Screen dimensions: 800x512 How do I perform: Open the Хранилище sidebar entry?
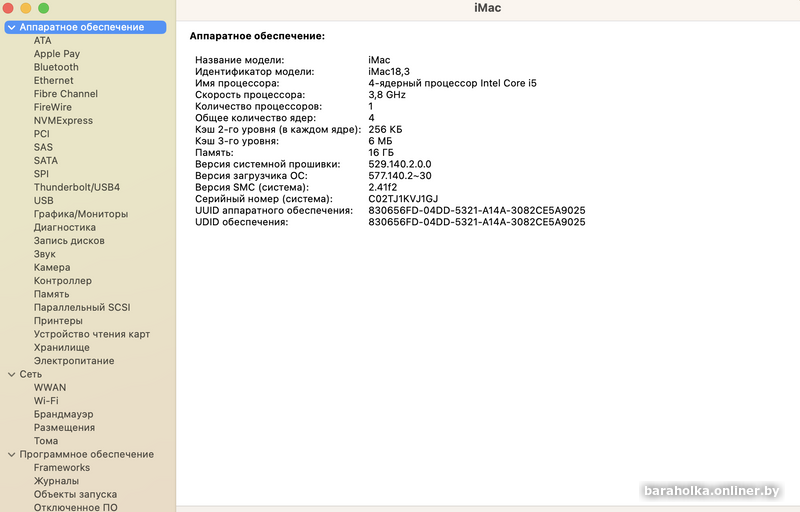[x=61, y=347]
